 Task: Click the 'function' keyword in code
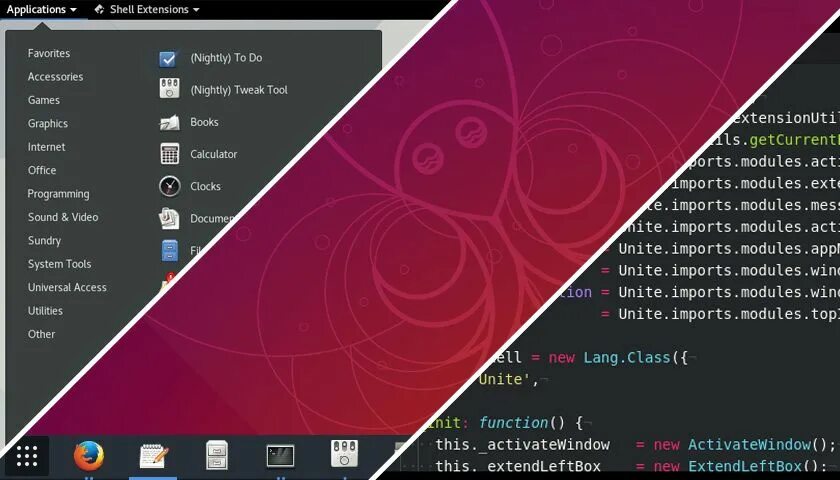pyautogui.click(x=514, y=423)
